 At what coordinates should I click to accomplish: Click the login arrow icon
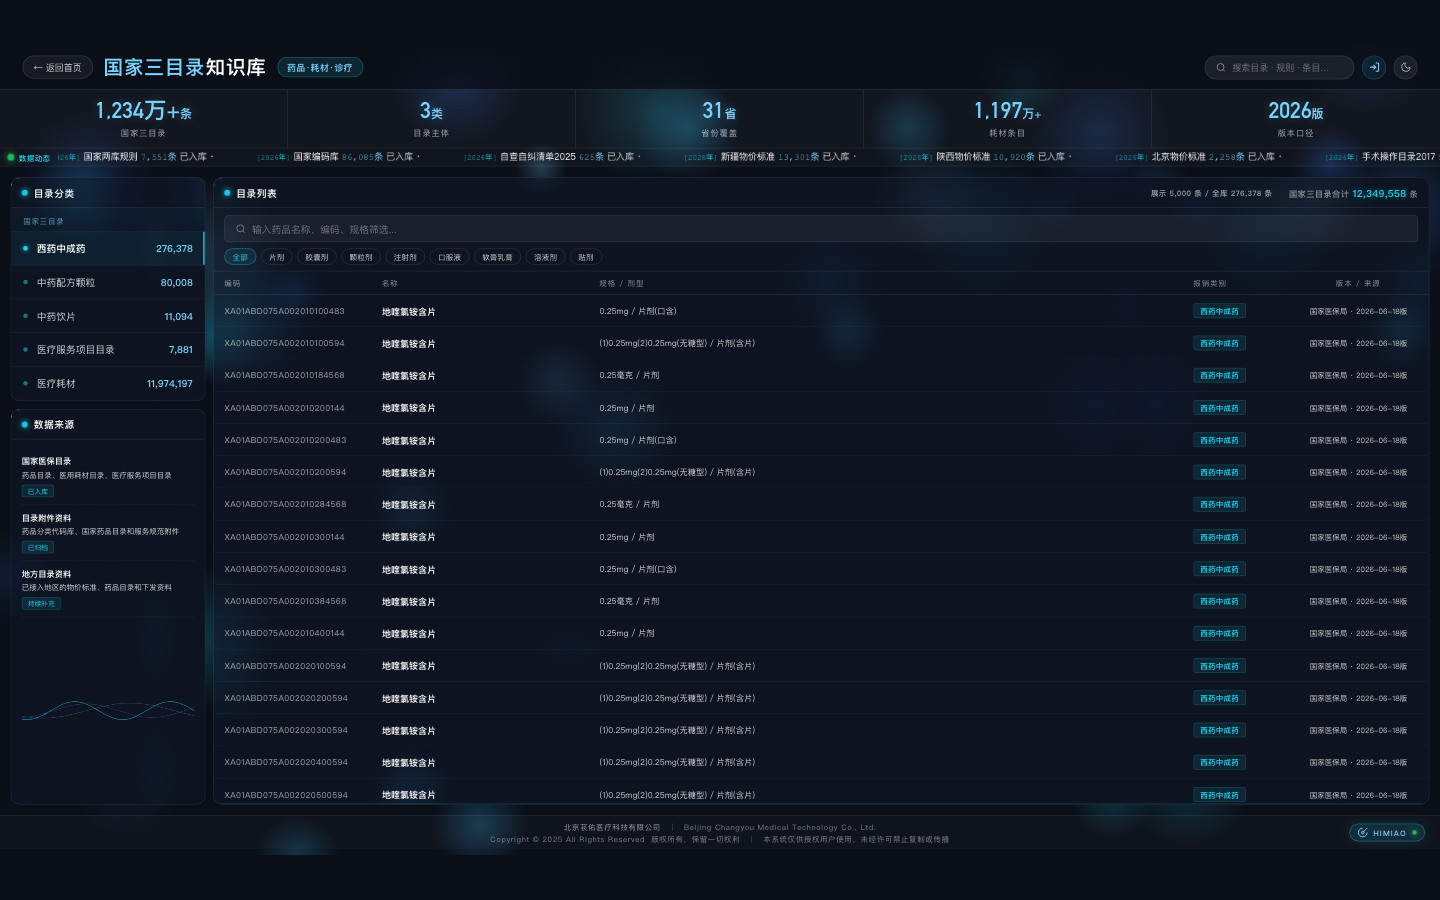pos(1374,68)
